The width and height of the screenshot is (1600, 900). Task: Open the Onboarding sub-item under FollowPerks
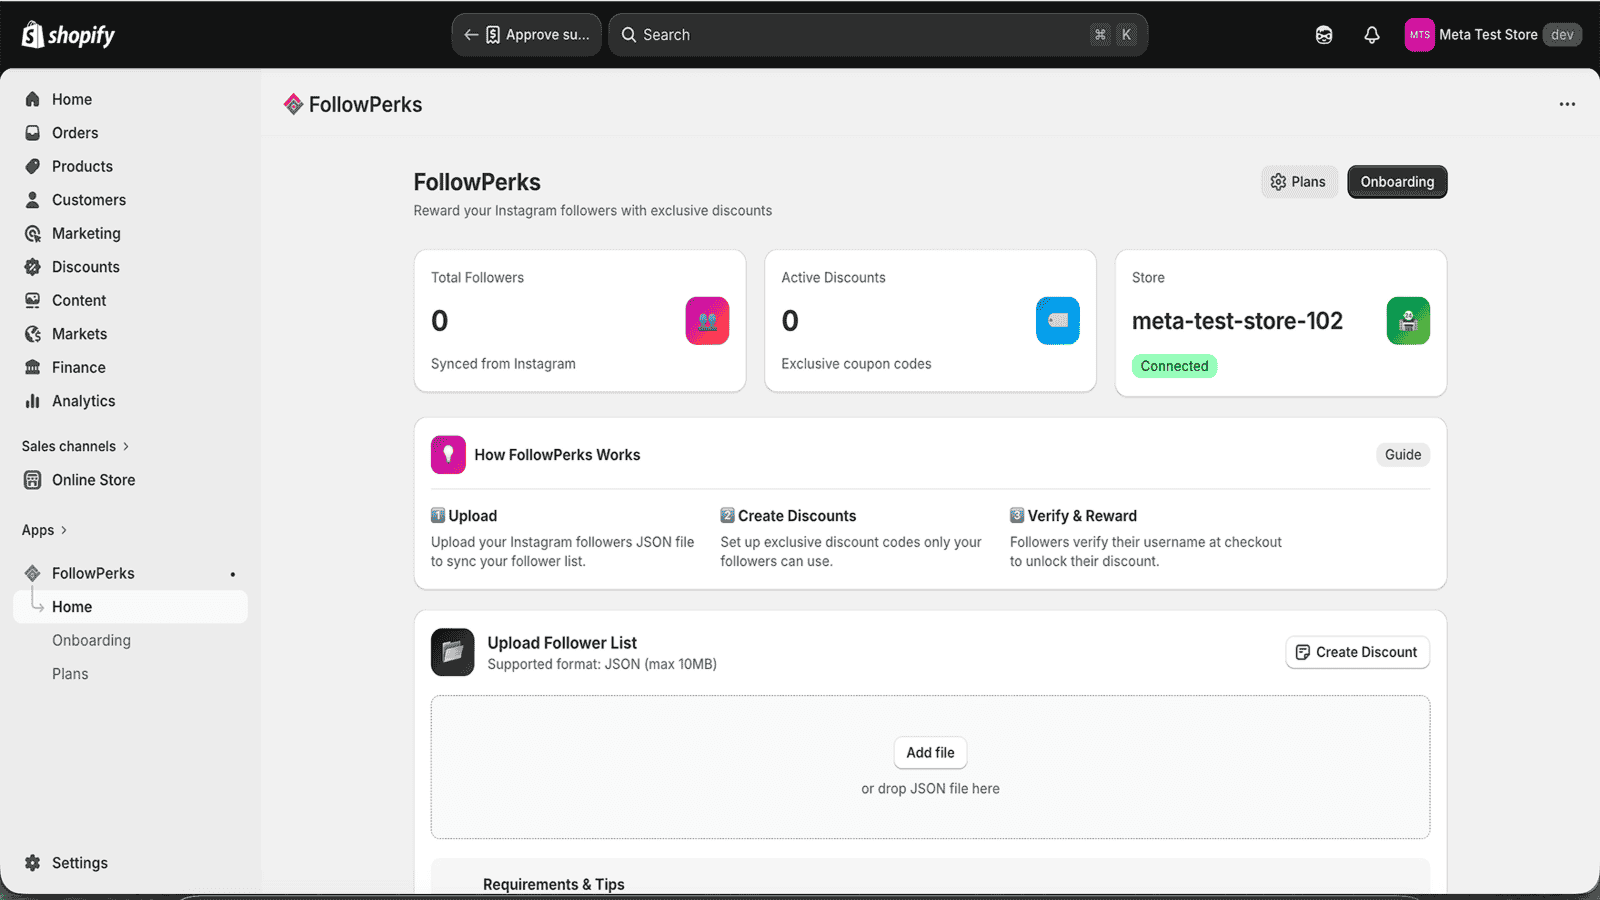pyautogui.click(x=91, y=640)
